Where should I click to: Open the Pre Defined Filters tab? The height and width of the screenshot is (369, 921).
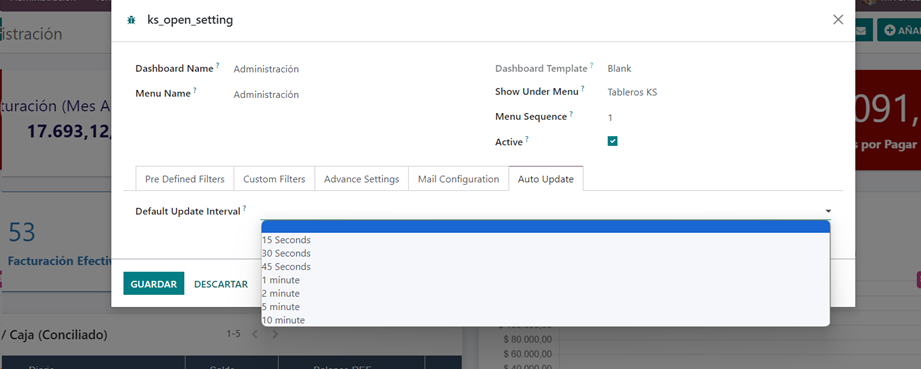[x=184, y=179]
